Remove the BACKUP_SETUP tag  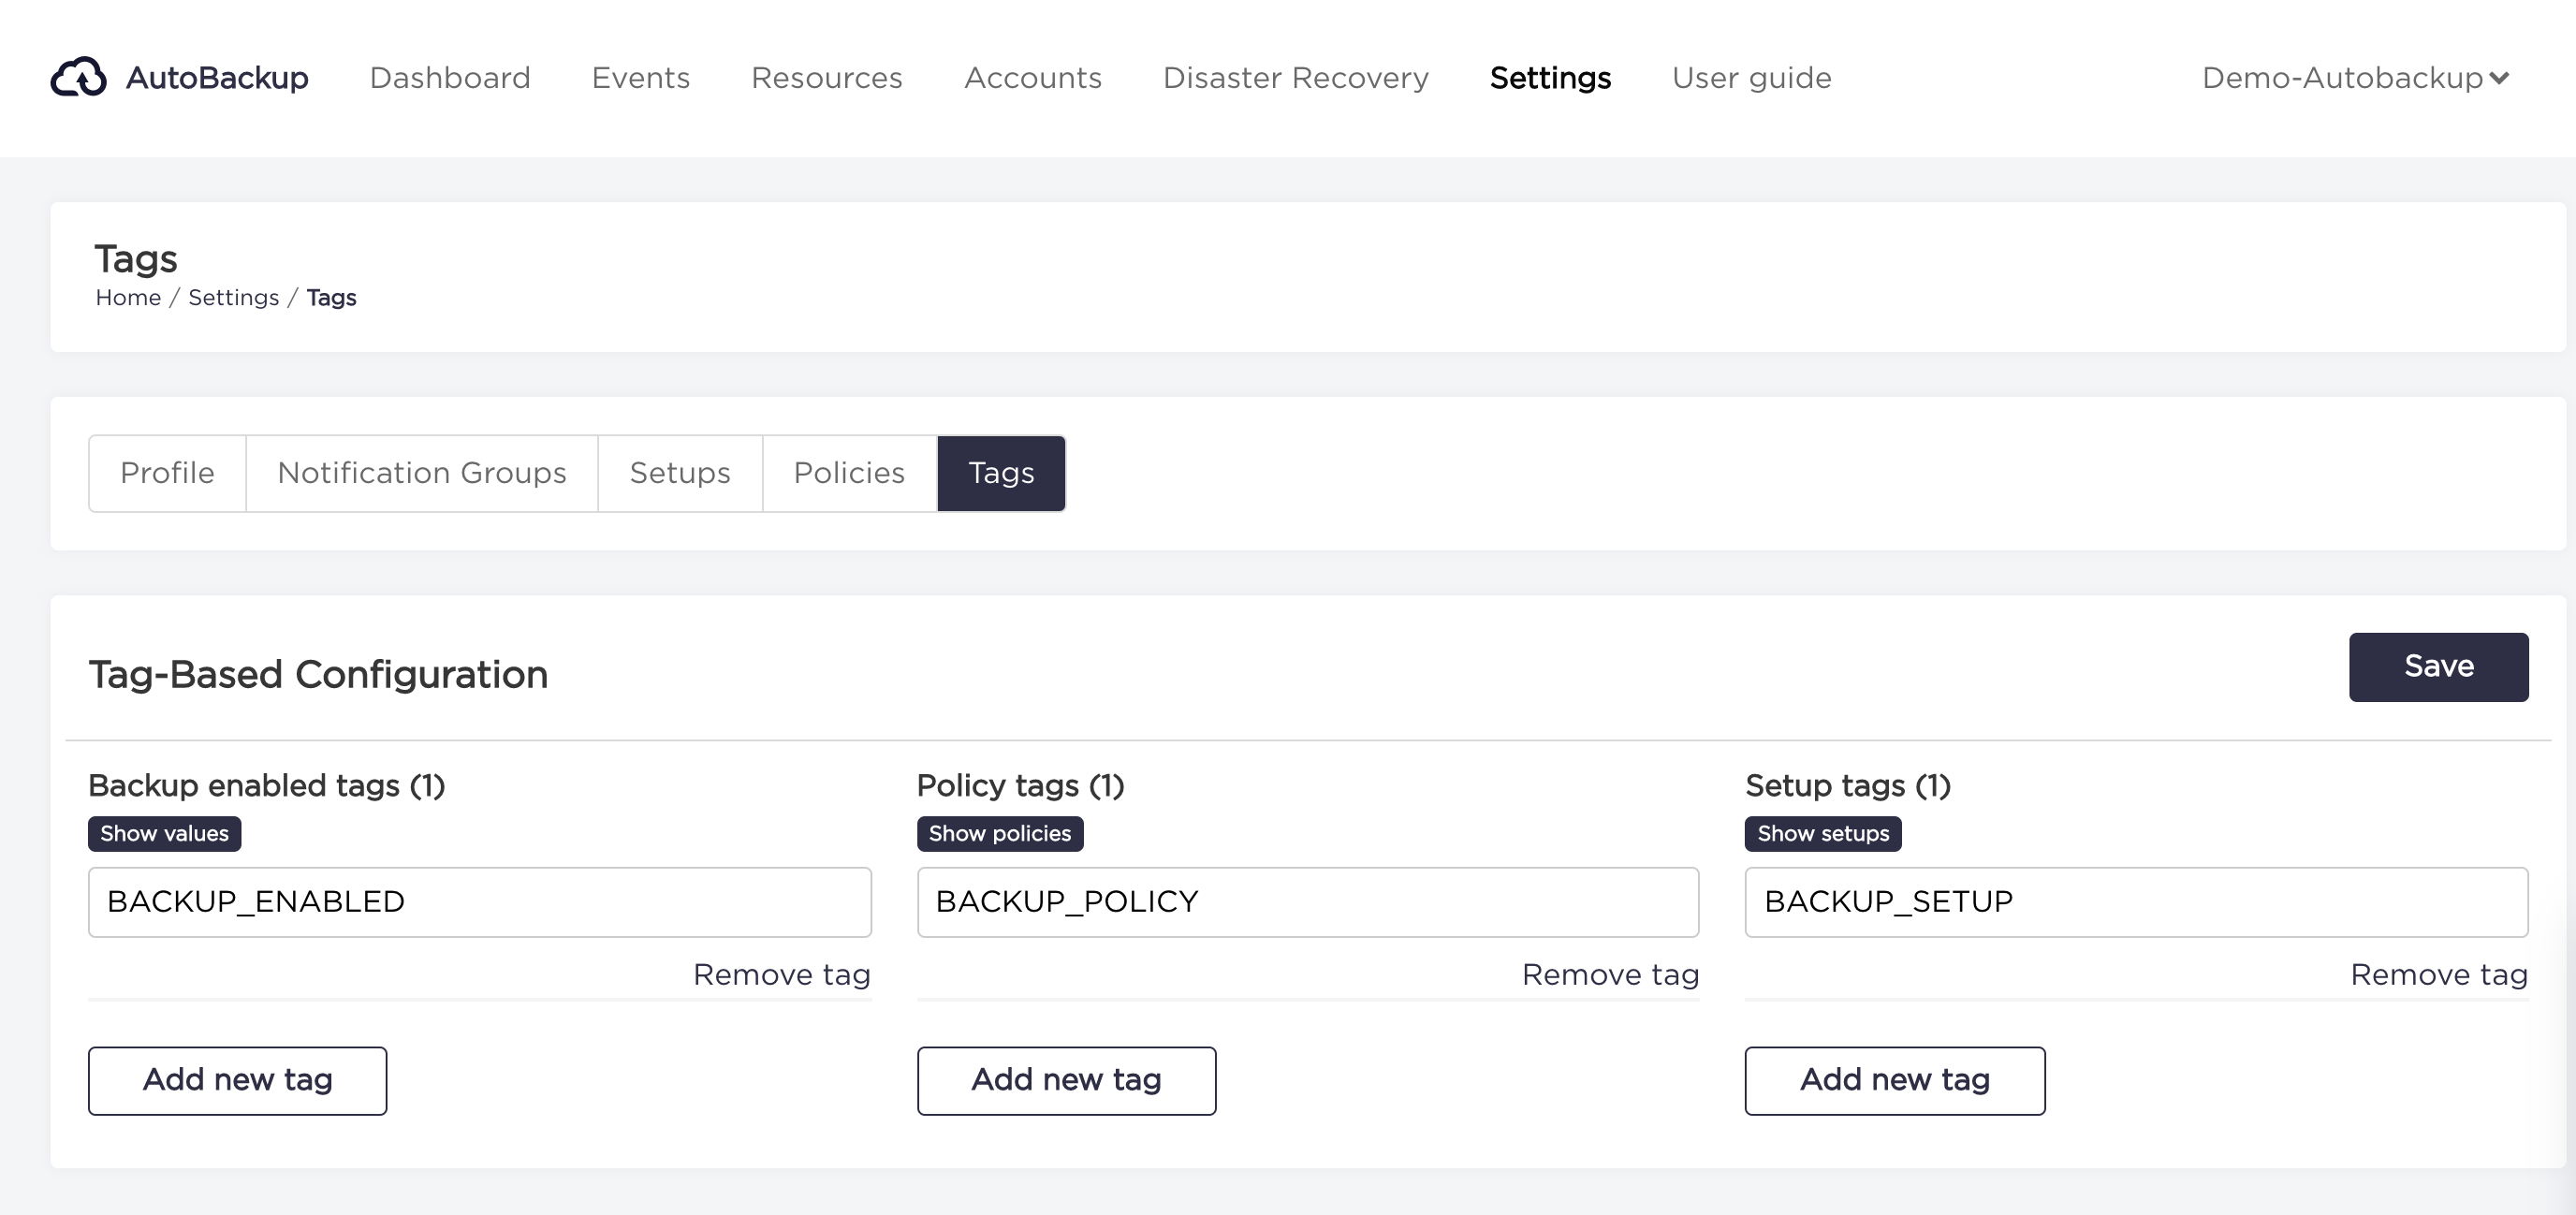(2438, 975)
